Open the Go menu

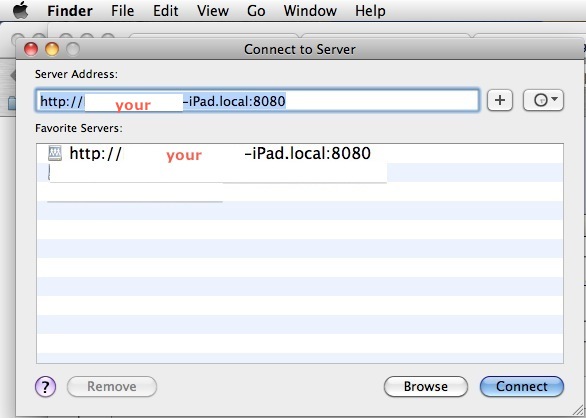pyautogui.click(x=256, y=11)
